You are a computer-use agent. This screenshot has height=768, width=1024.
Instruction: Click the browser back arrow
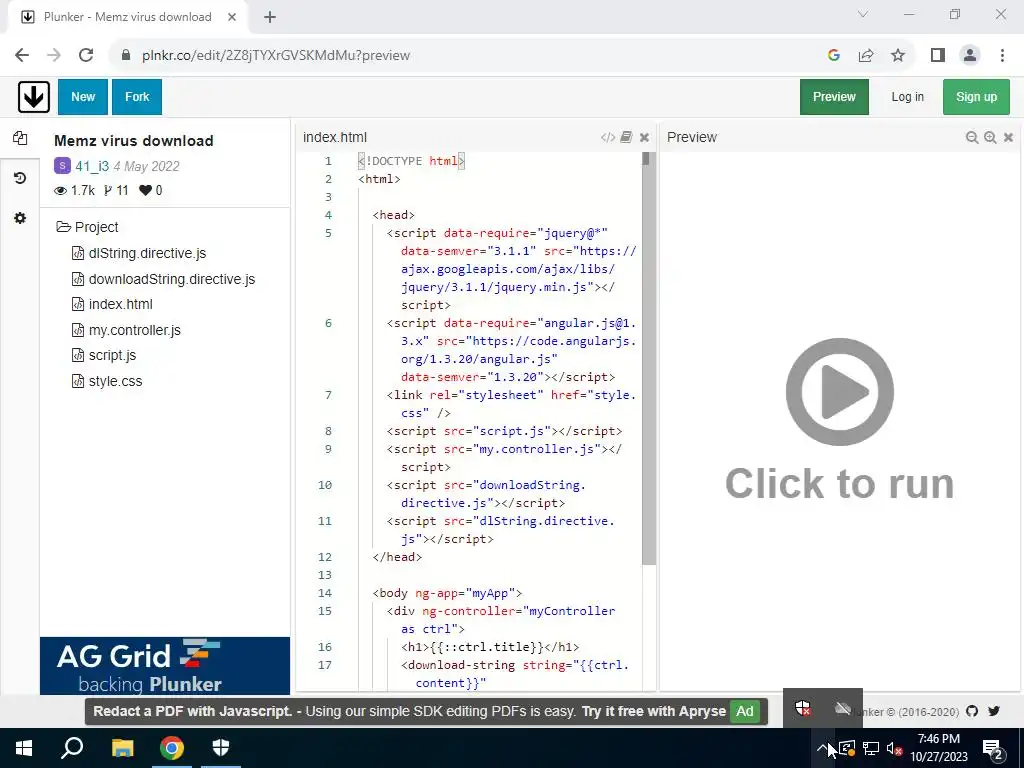click(22, 56)
